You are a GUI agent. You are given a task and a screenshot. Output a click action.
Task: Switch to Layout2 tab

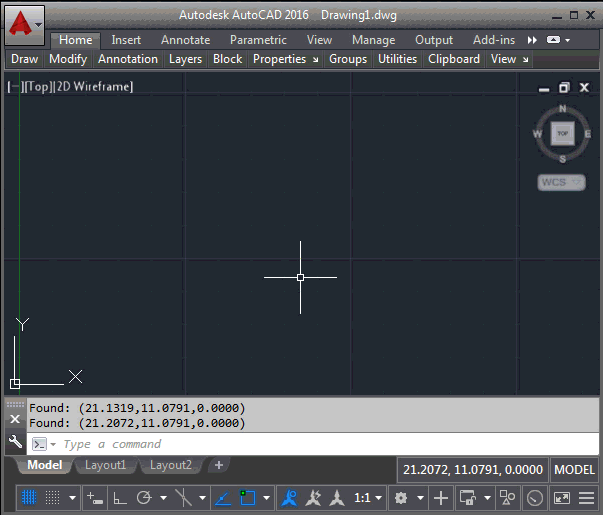[171, 465]
